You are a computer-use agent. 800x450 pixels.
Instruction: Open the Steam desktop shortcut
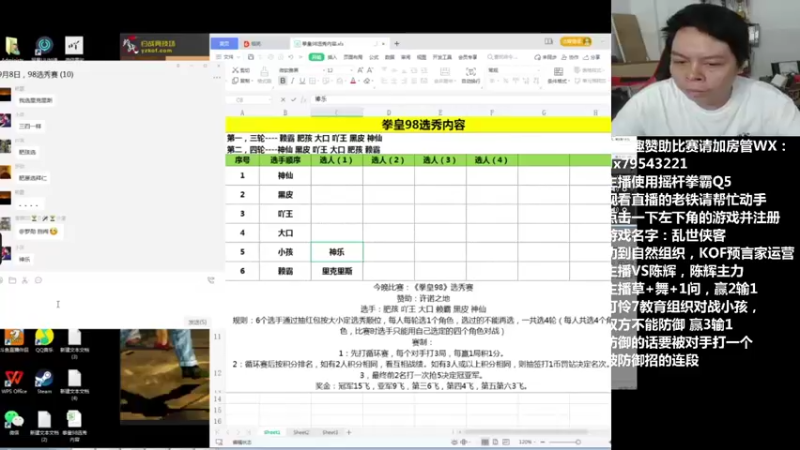point(44,382)
